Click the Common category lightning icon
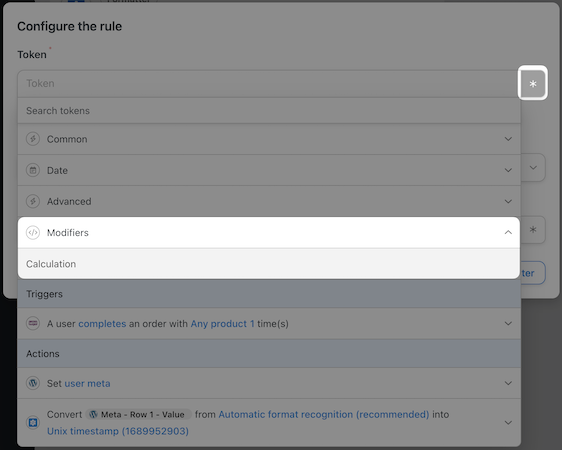This screenshot has width=562, height=450. tap(33, 139)
